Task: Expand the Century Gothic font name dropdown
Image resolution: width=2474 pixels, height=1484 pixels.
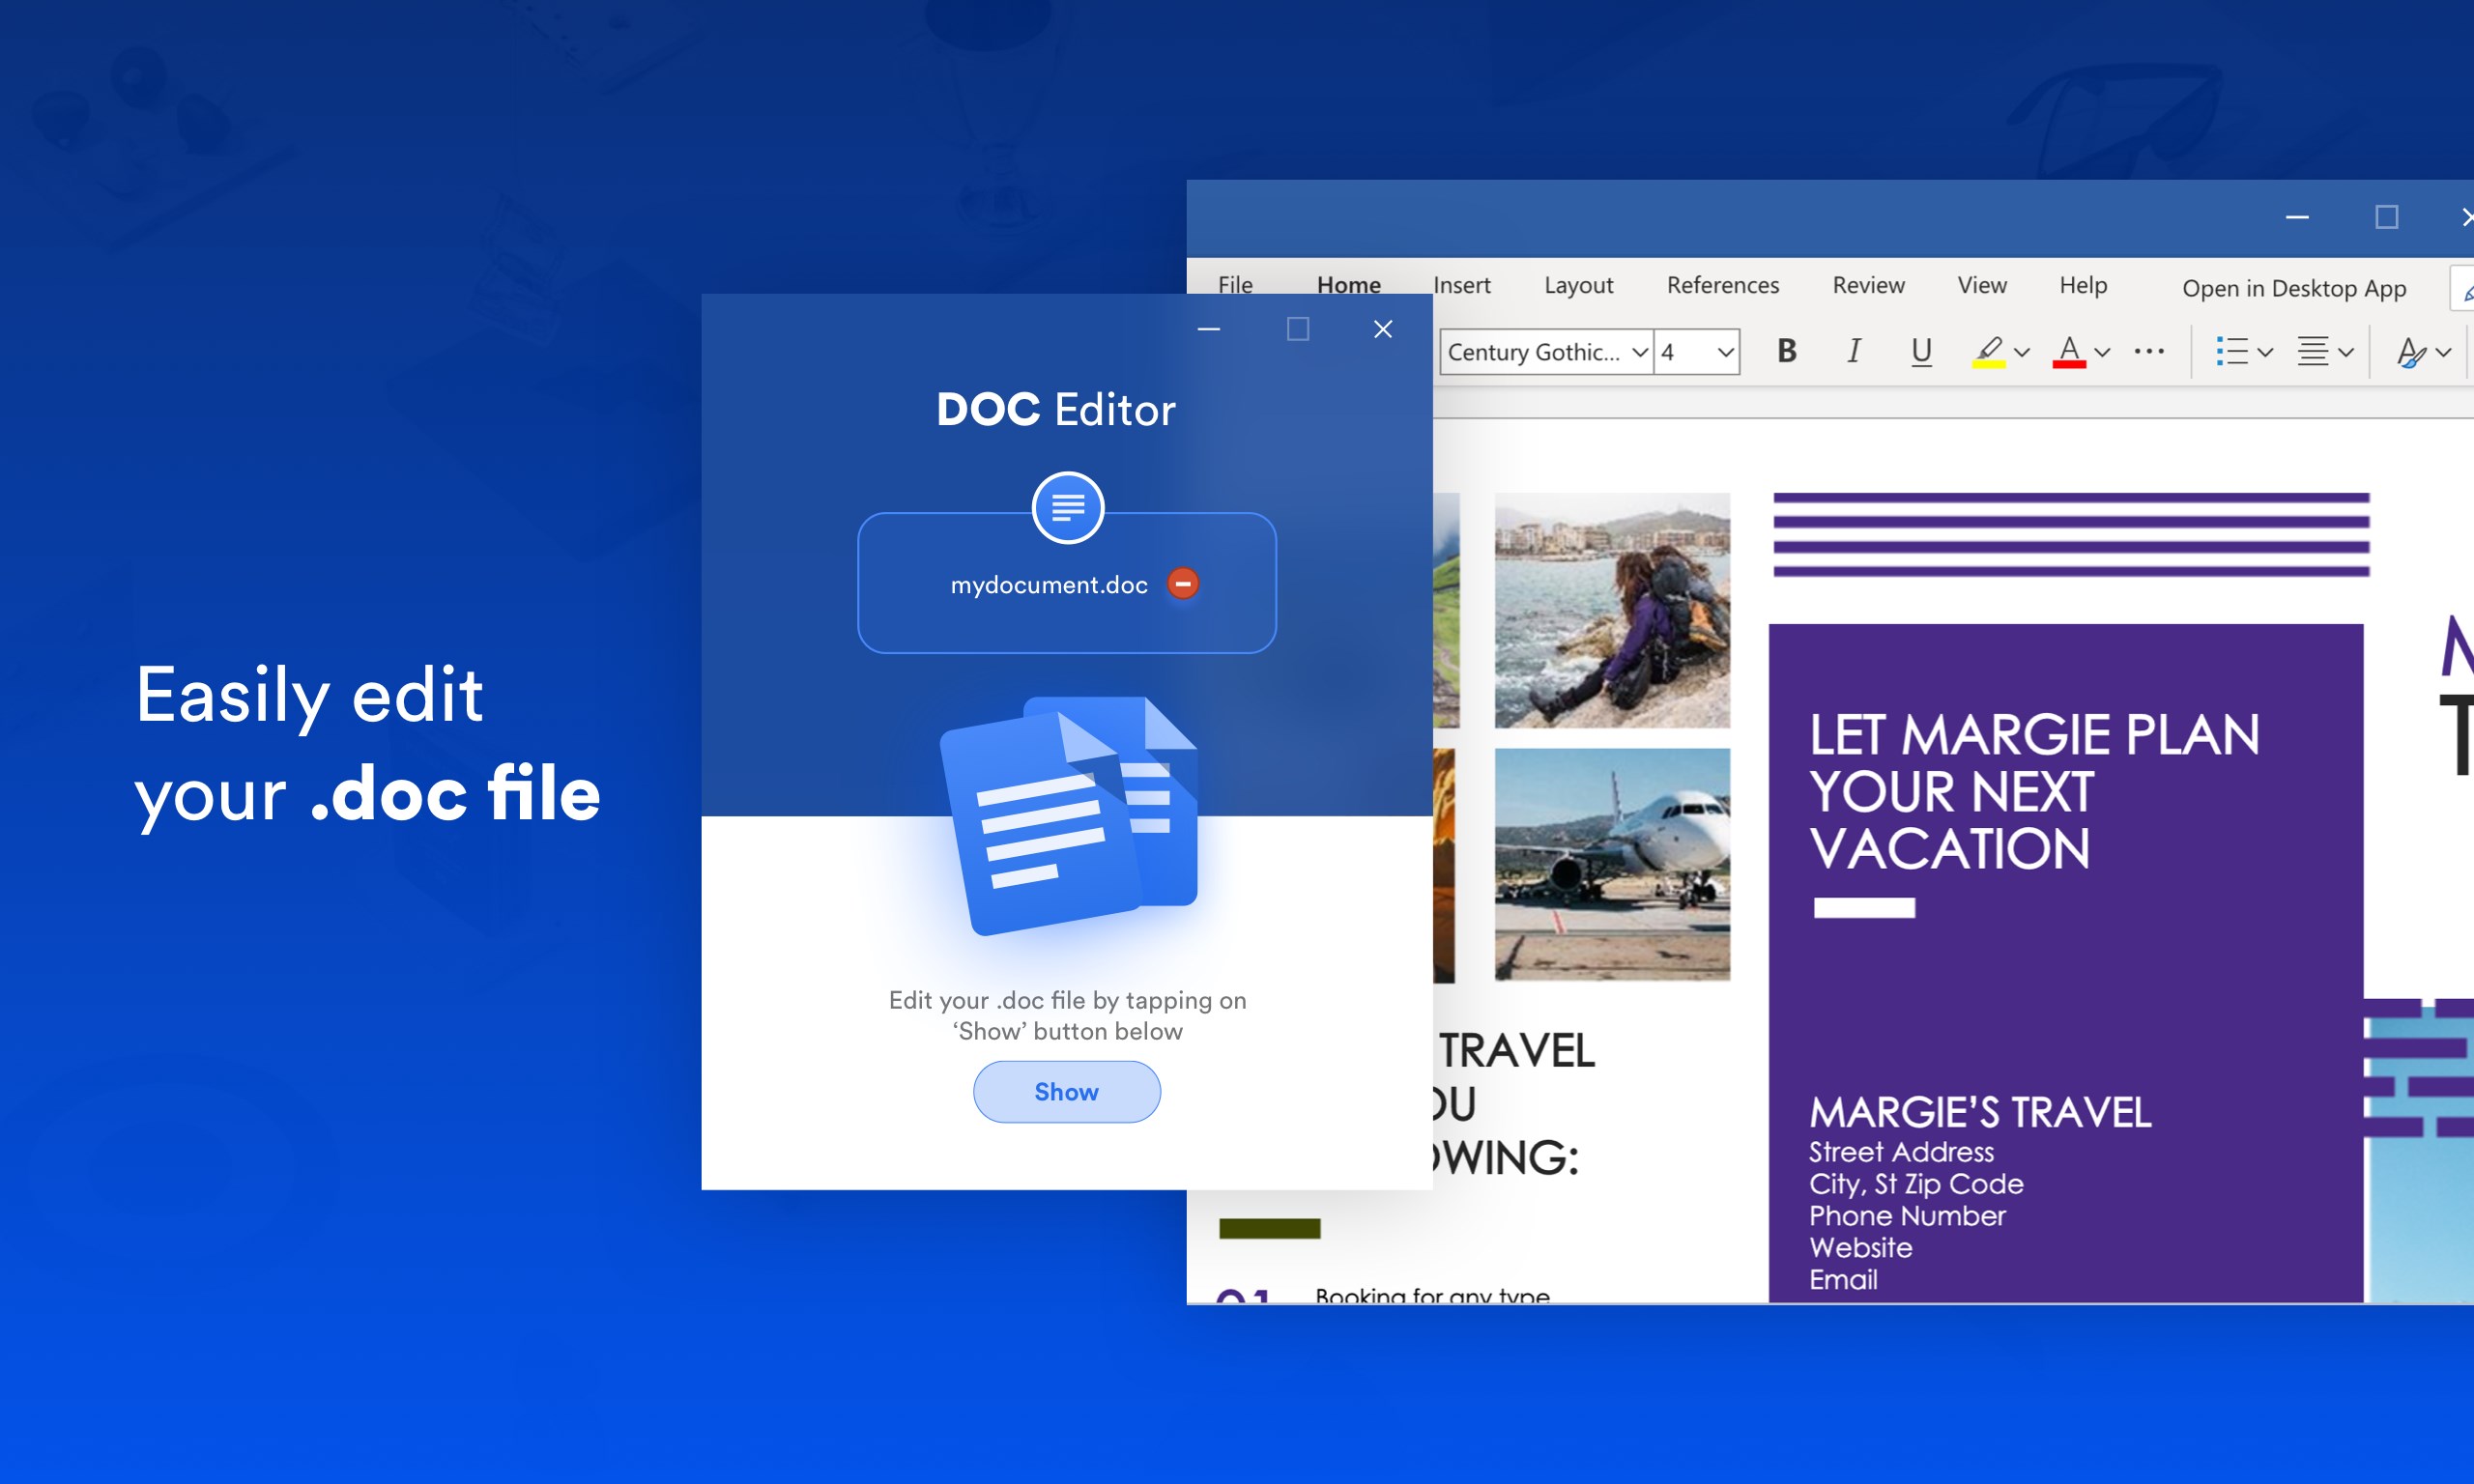Action: coord(1639,352)
